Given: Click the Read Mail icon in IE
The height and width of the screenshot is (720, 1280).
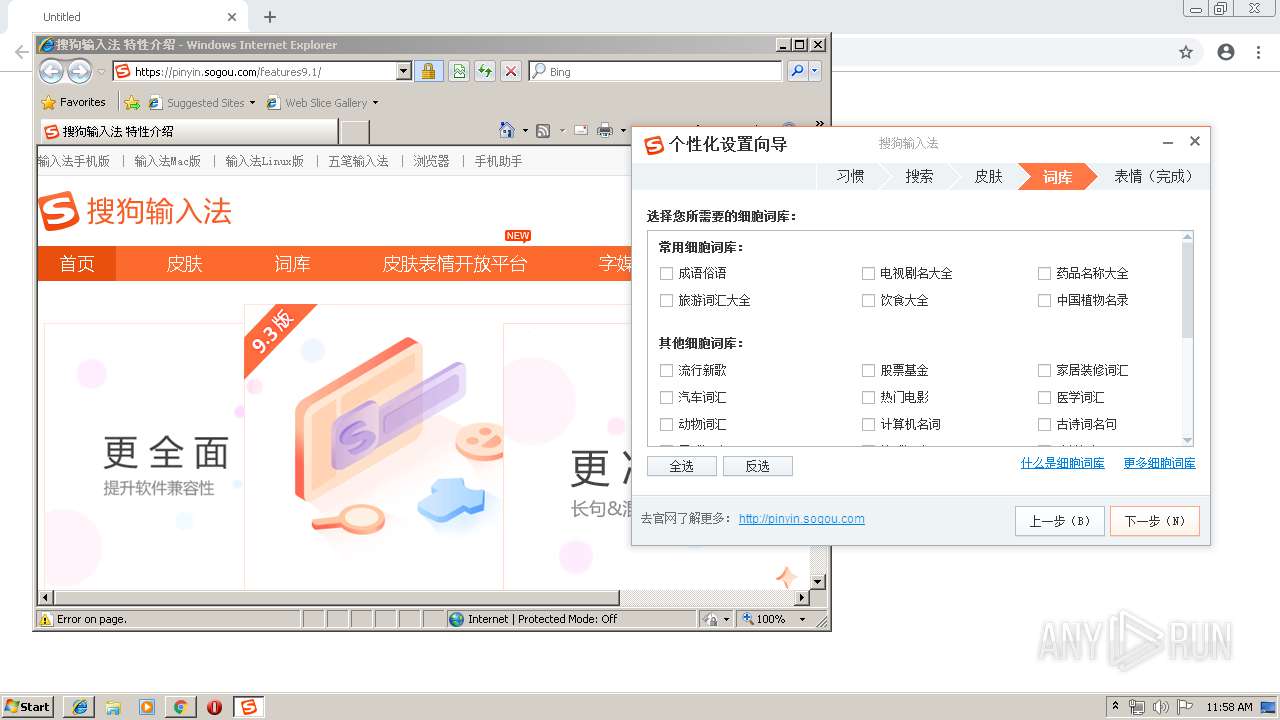Looking at the screenshot, I should [x=580, y=131].
